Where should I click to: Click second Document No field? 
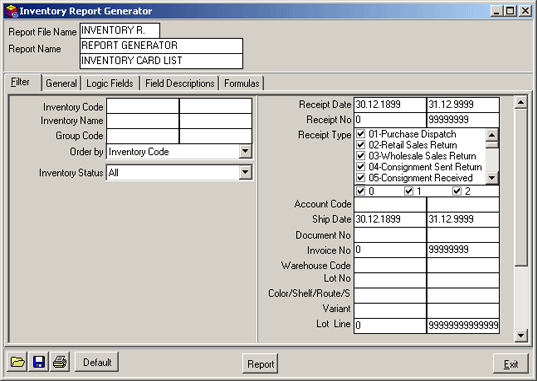463,235
